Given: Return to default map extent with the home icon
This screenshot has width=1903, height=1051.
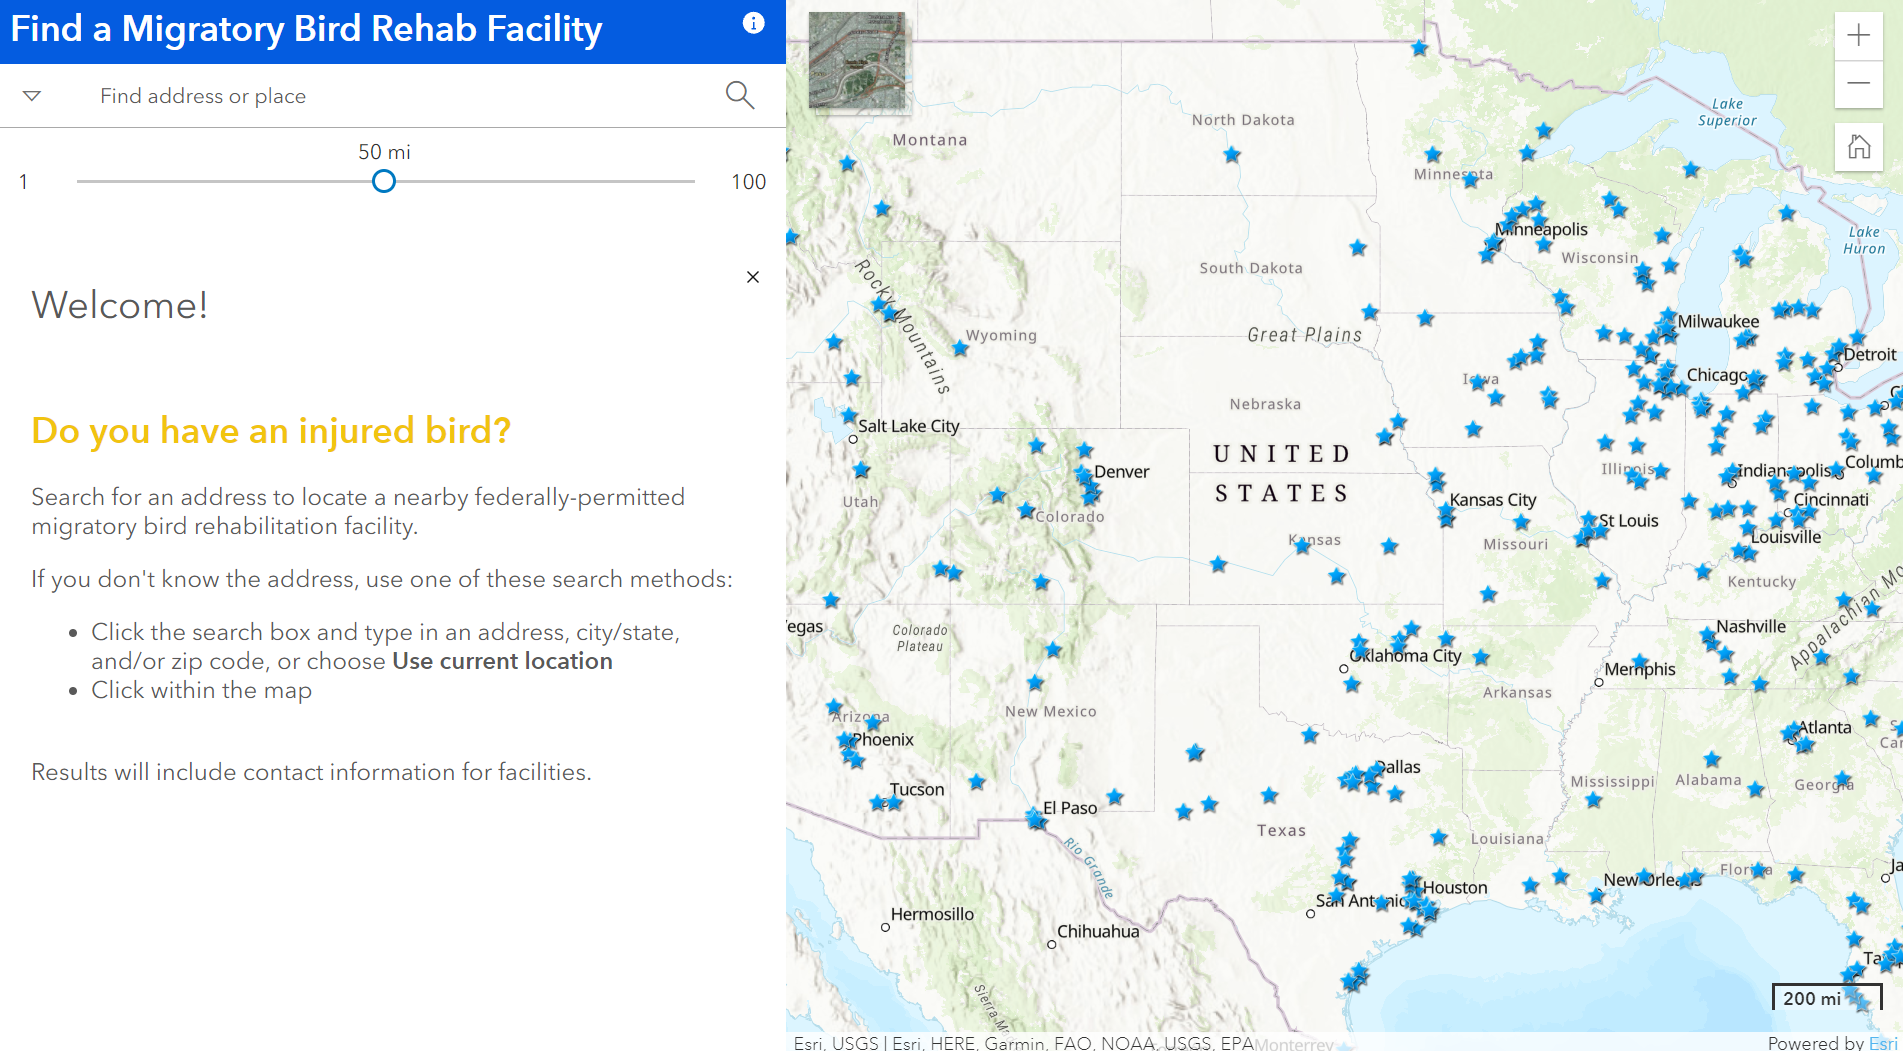Looking at the screenshot, I should point(1858,148).
